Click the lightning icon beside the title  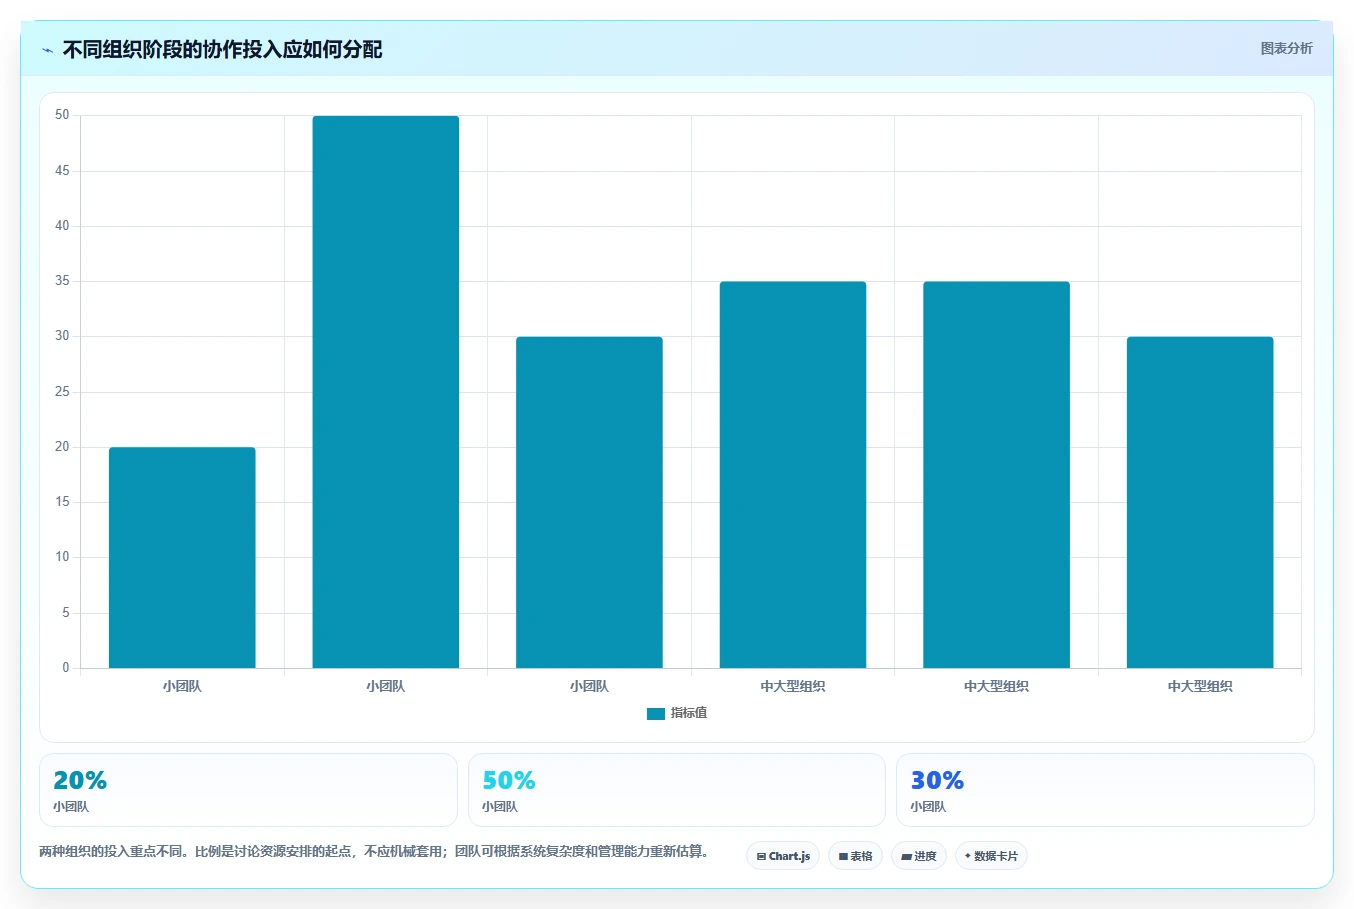pos(47,50)
